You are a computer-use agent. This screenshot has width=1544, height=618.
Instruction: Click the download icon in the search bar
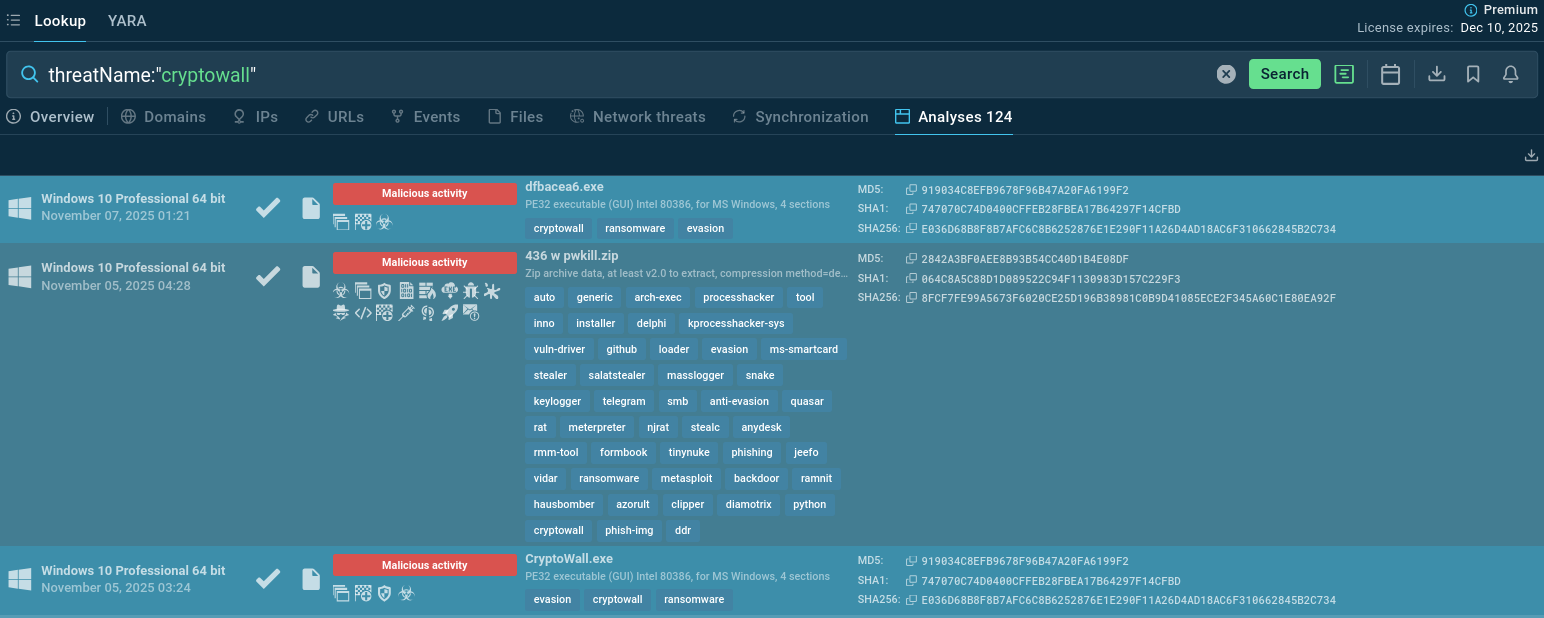[1436, 74]
